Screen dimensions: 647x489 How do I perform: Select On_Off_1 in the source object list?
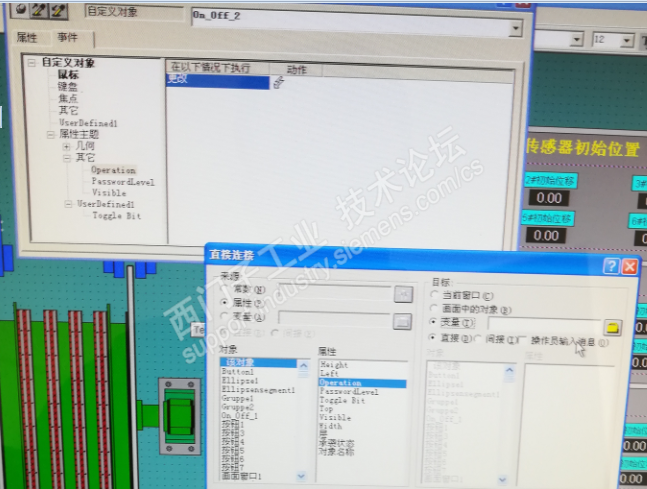pos(240,416)
